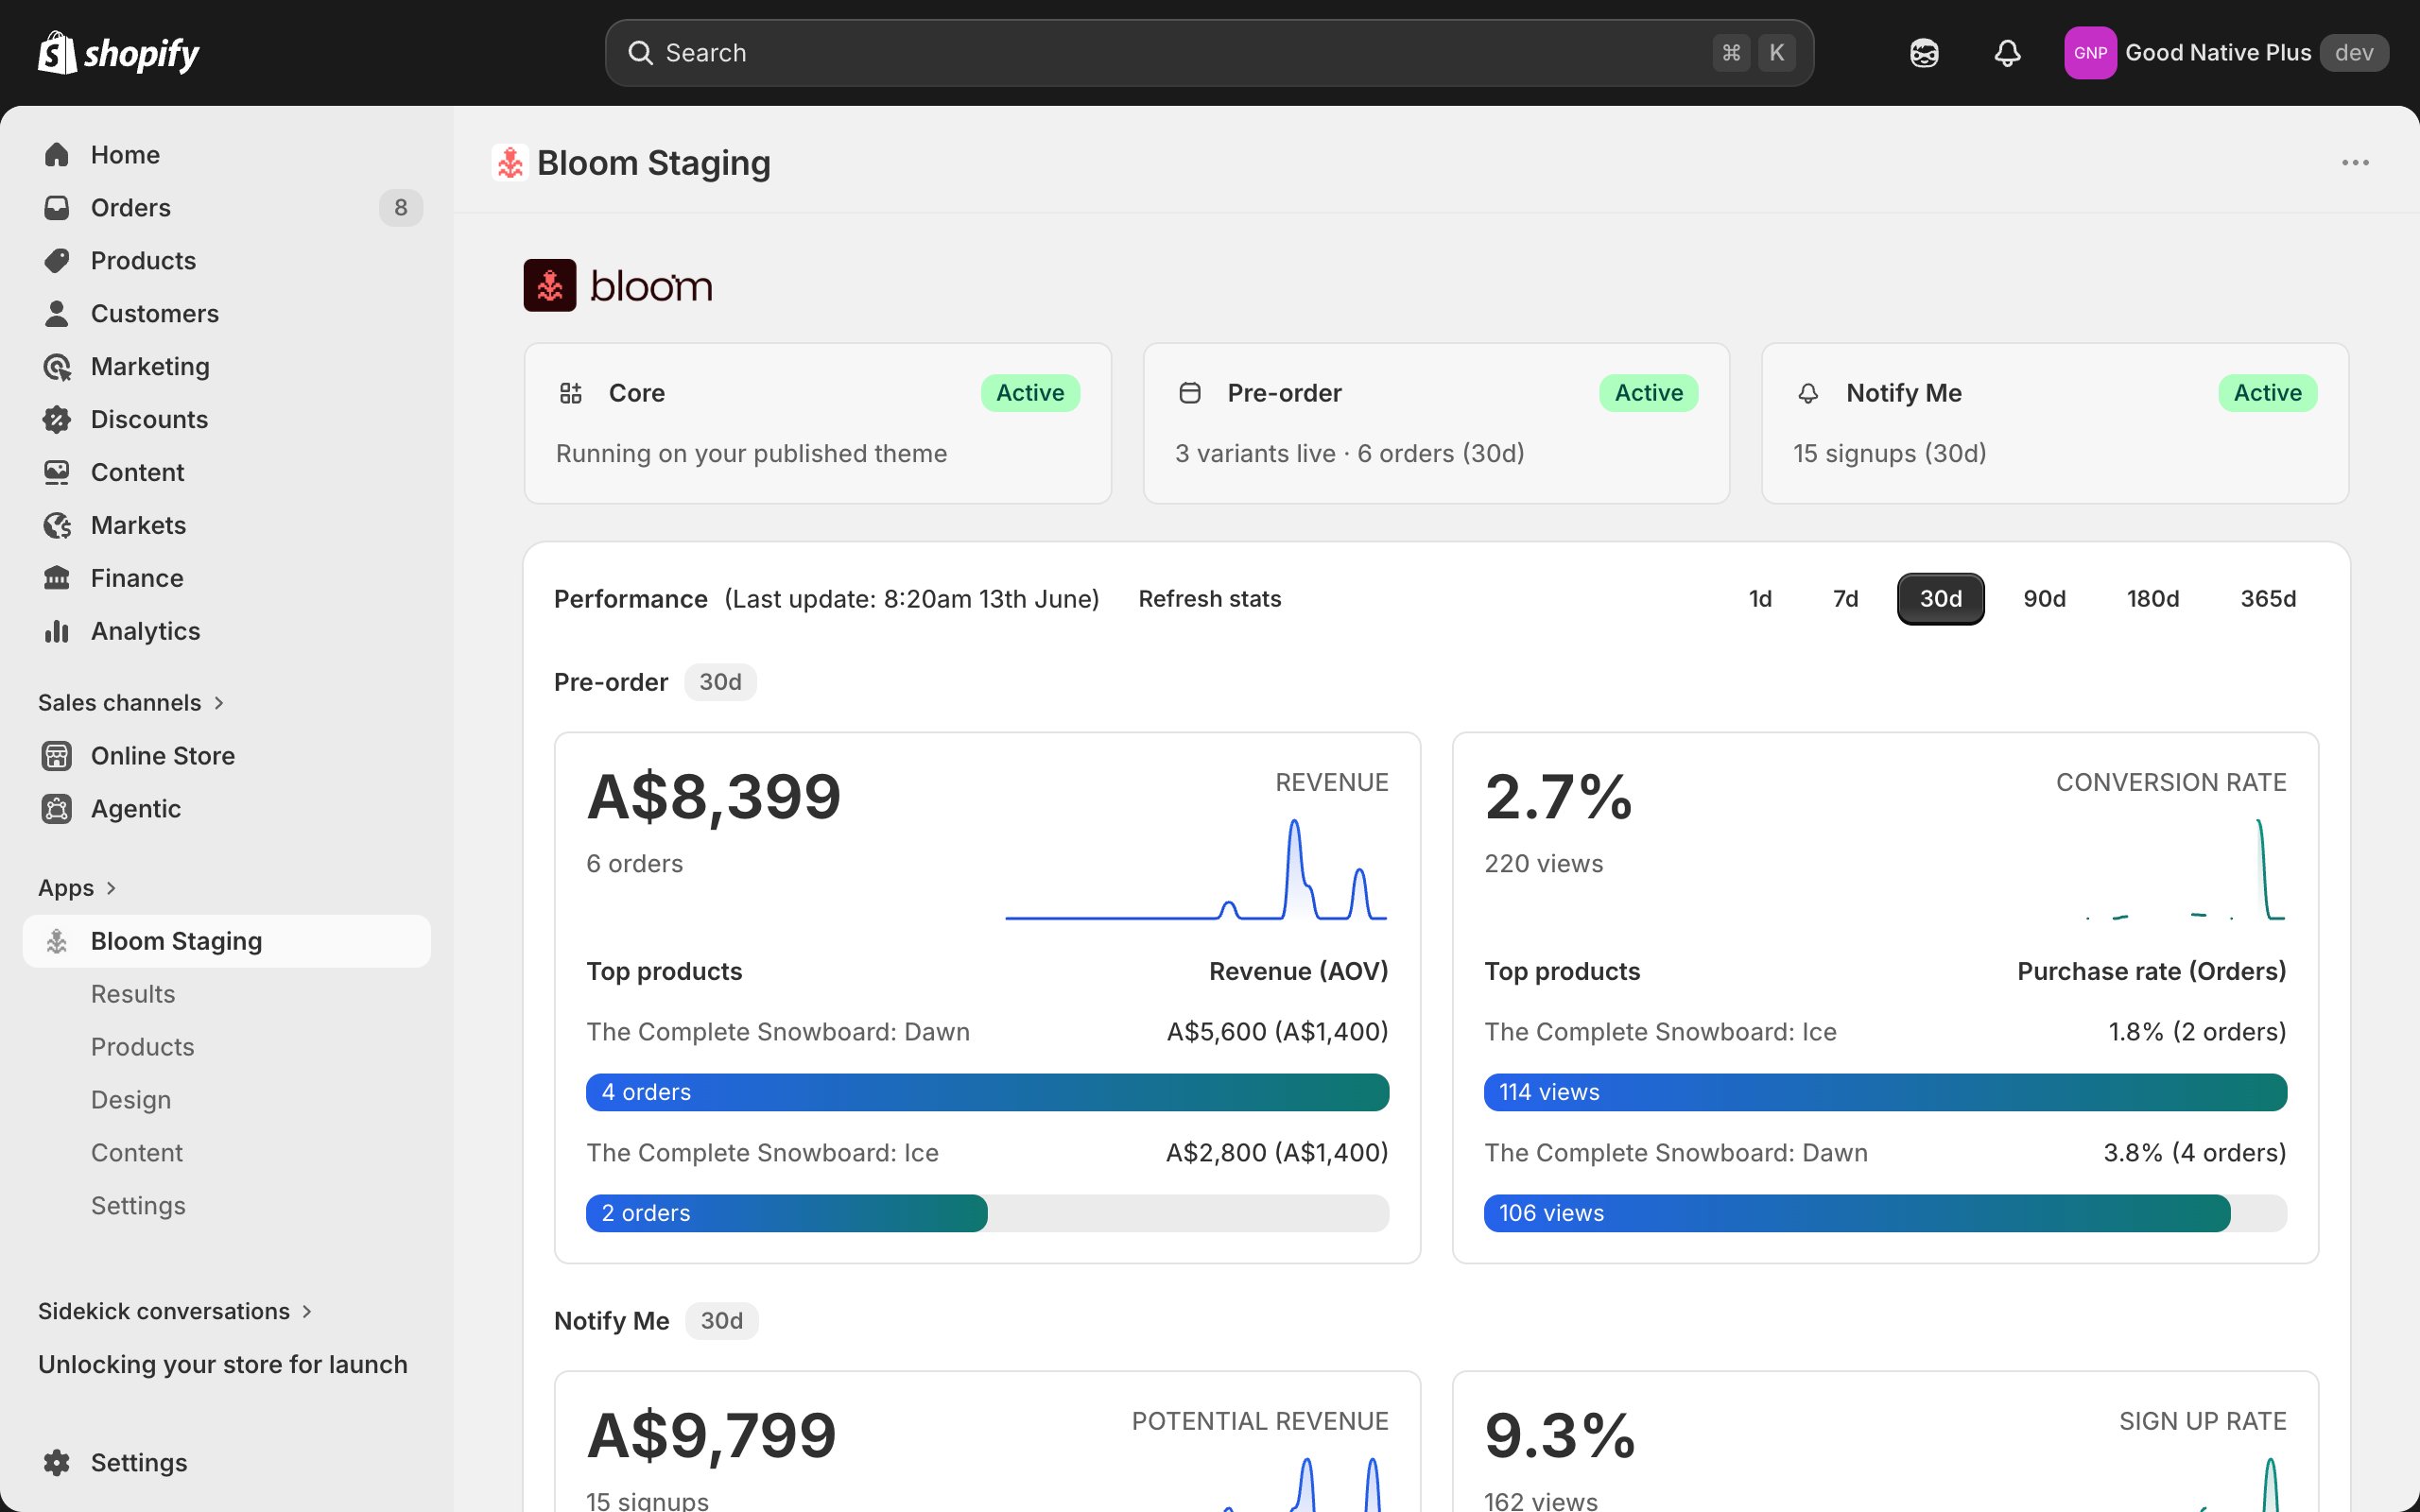Click the 15 signups (30d) text

coord(1890,454)
